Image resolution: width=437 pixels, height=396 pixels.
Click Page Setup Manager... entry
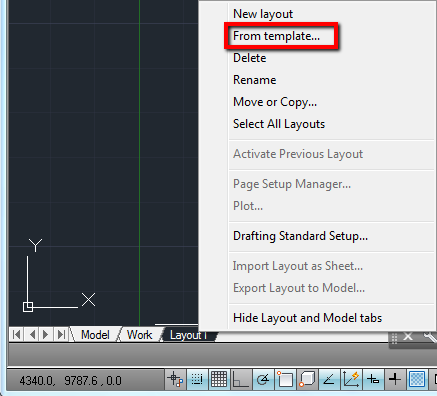(x=292, y=184)
